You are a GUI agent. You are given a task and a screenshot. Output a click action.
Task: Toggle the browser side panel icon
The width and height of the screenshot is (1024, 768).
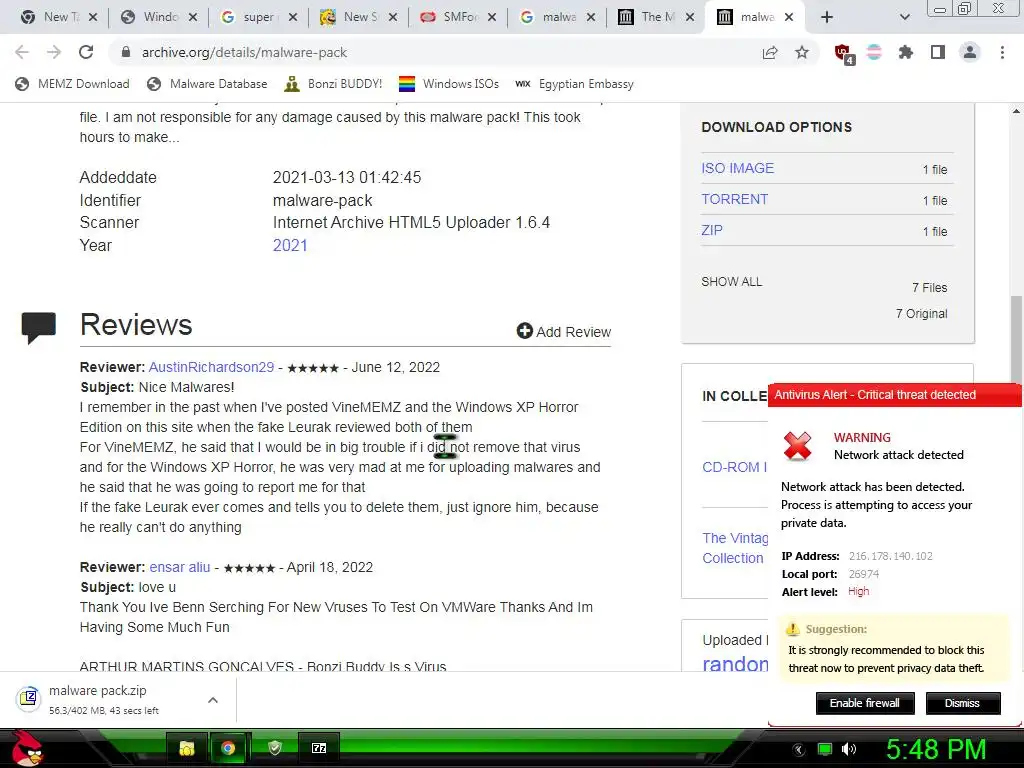point(938,52)
